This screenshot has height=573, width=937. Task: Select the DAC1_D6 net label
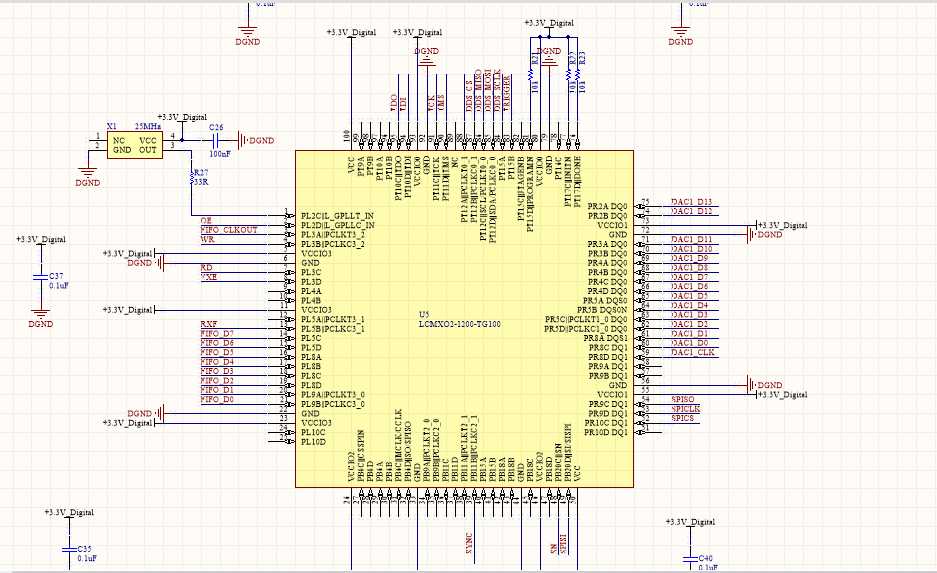coord(690,286)
